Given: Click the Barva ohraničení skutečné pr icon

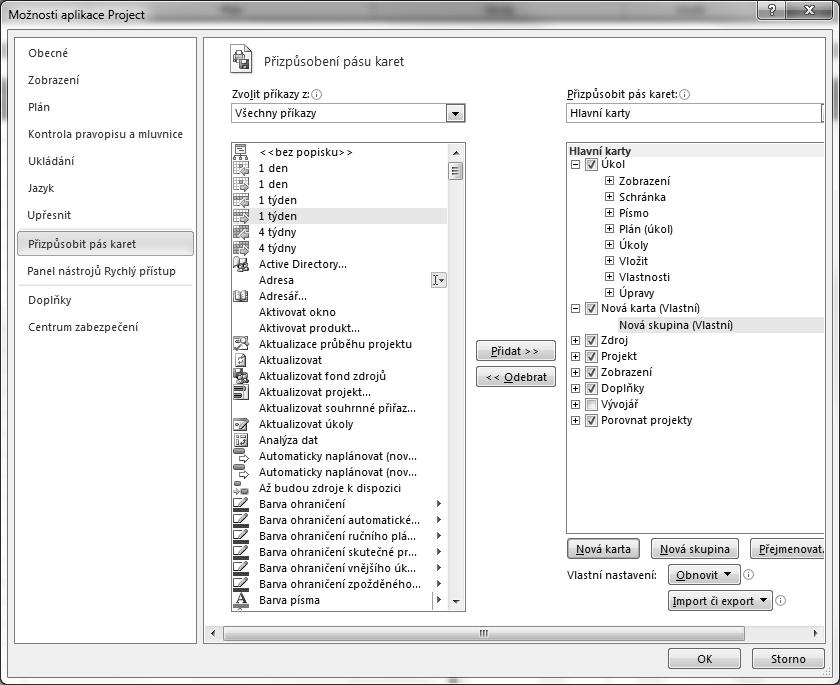Looking at the screenshot, I should [x=241, y=552].
